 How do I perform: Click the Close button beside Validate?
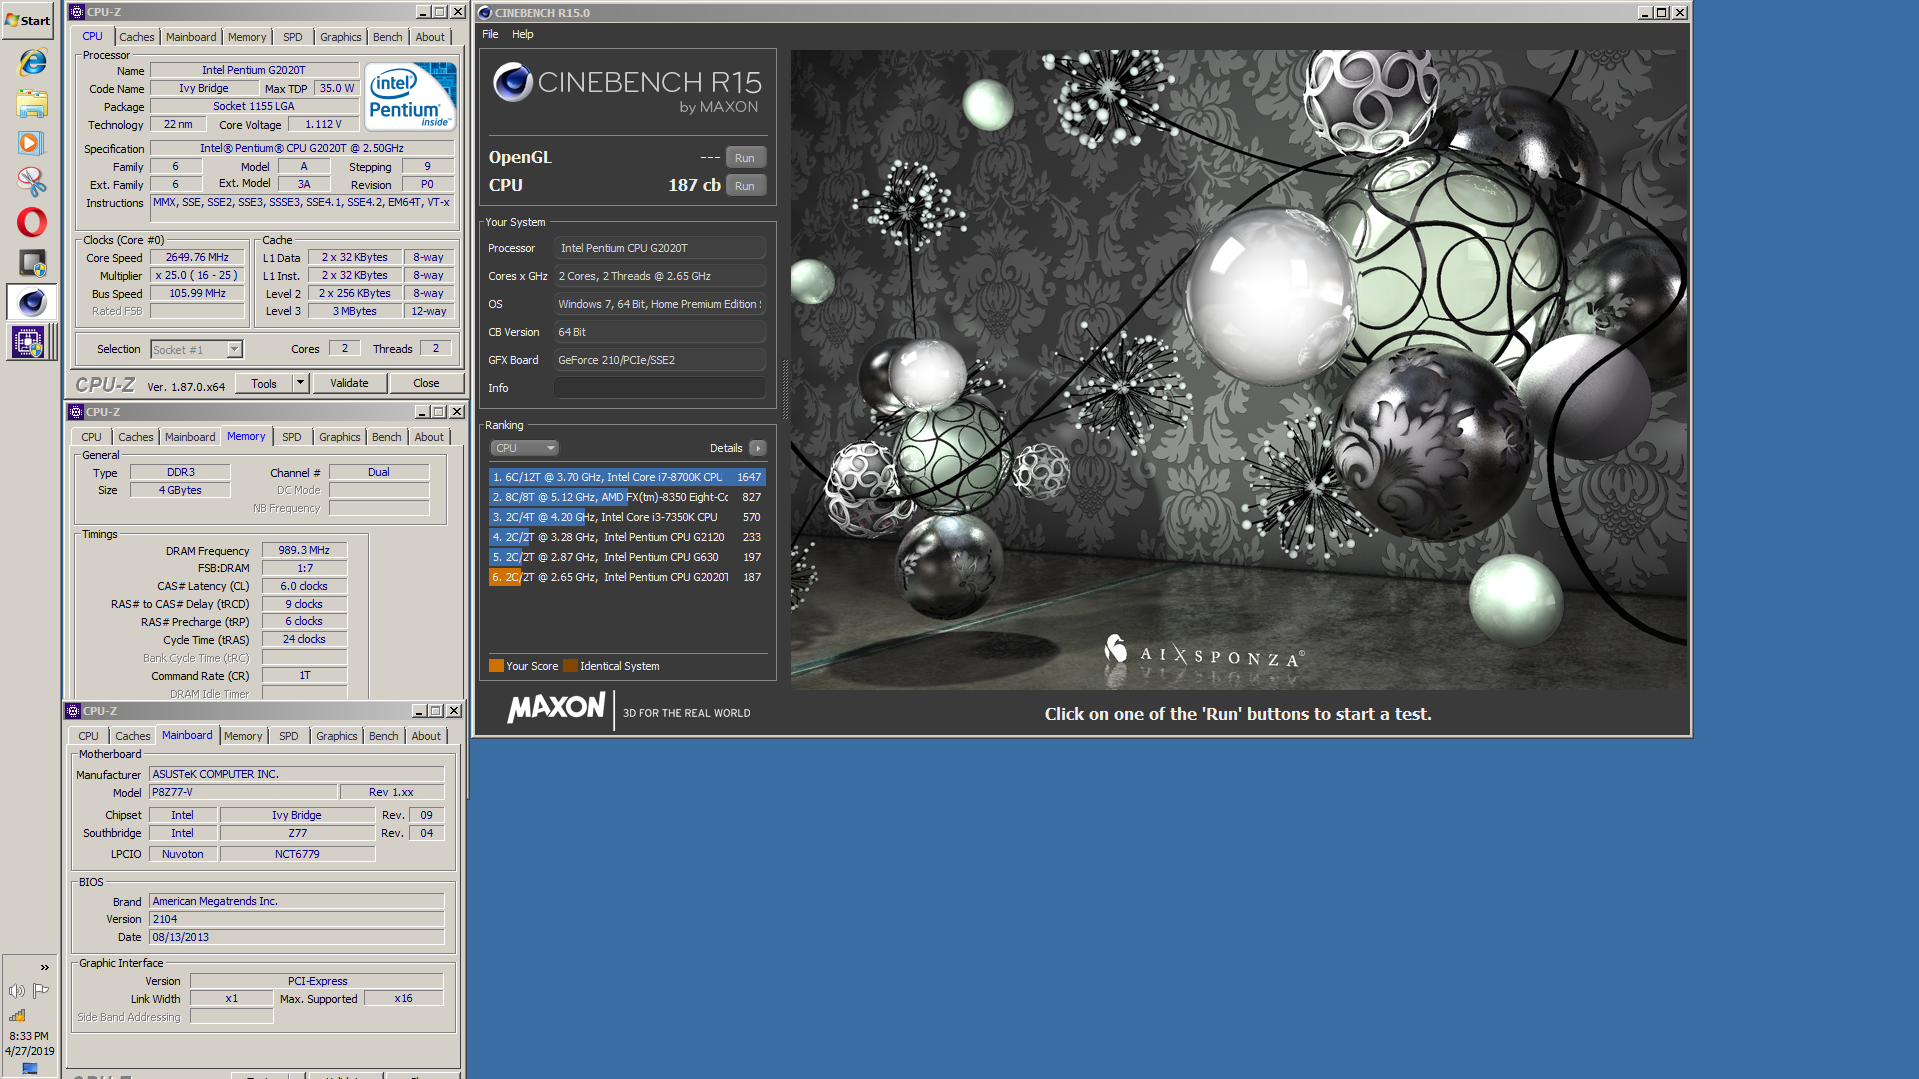point(426,383)
